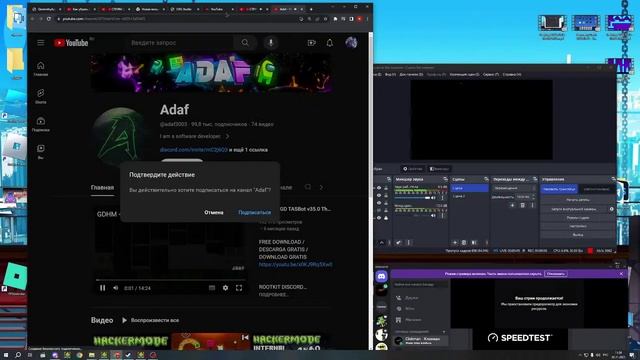Open featured video settings gear

pyautogui.click(x=225, y=288)
